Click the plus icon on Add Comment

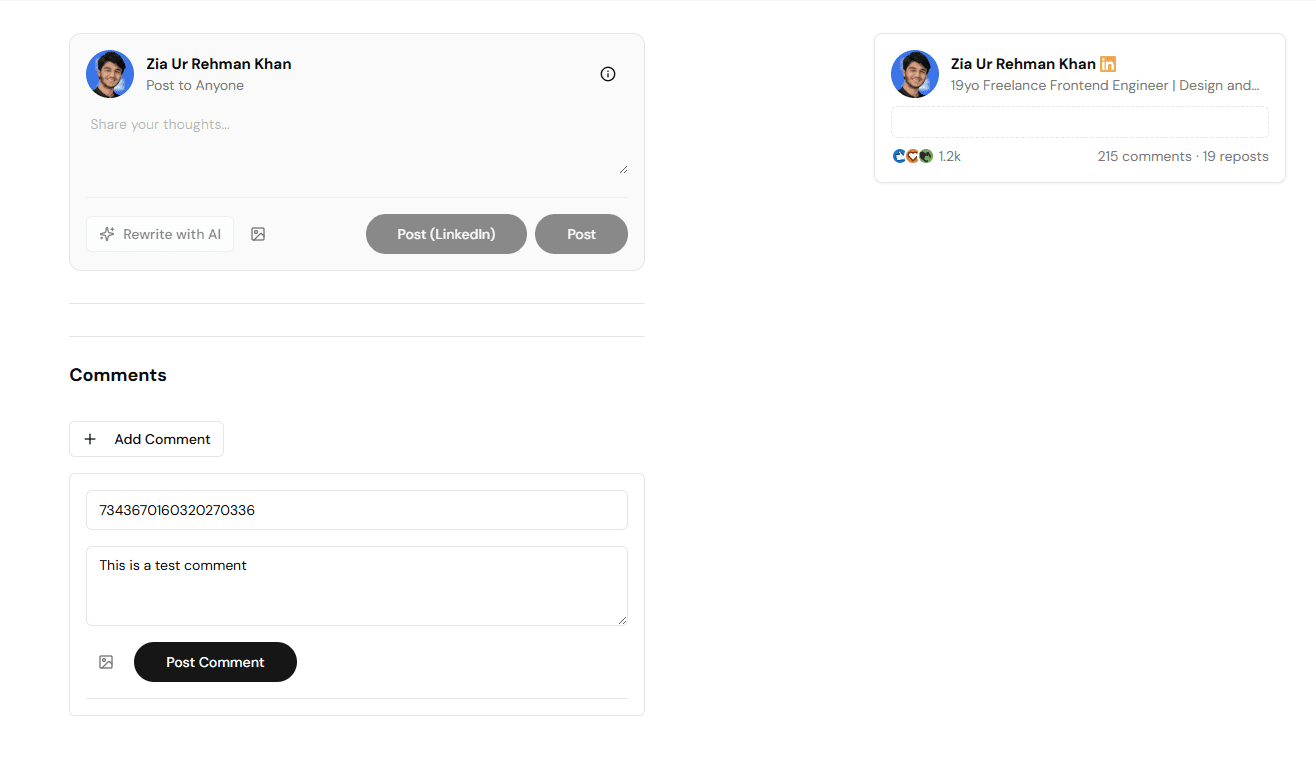[x=90, y=438]
